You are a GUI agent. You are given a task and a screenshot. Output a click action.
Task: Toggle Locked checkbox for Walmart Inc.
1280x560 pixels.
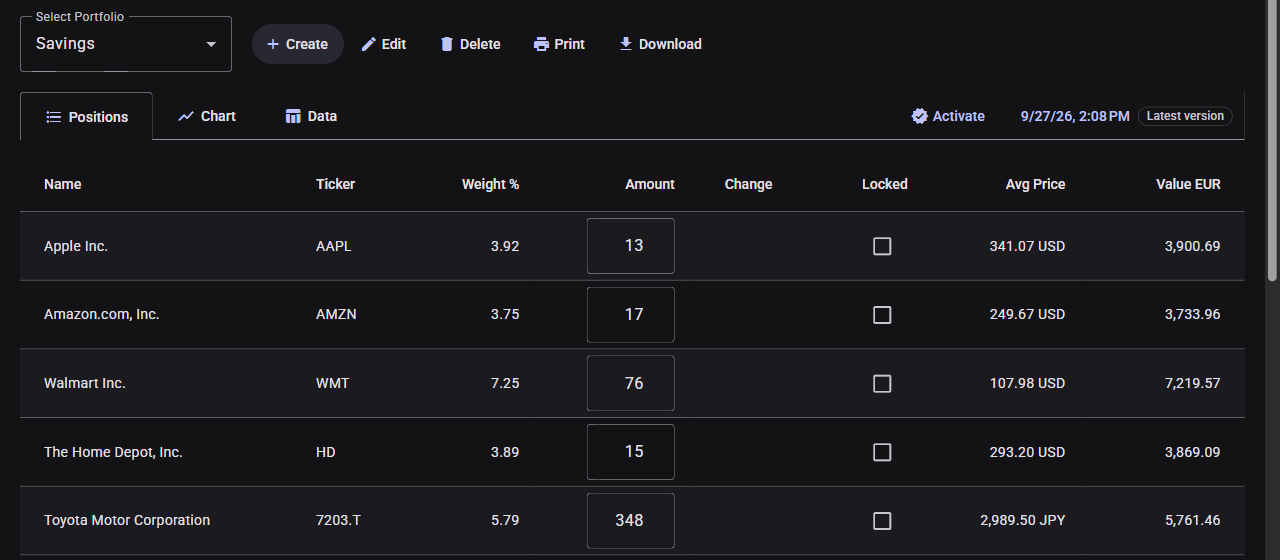tap(882, 383)
